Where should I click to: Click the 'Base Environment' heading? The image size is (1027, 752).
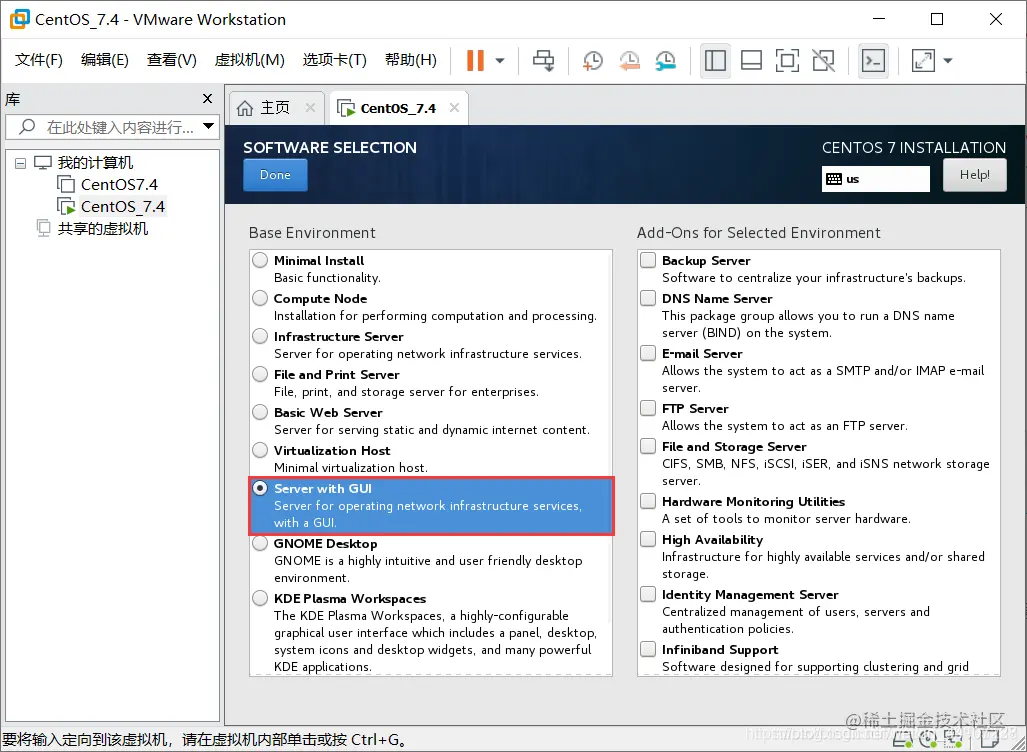pyautogui.click(x=312, y=233)
